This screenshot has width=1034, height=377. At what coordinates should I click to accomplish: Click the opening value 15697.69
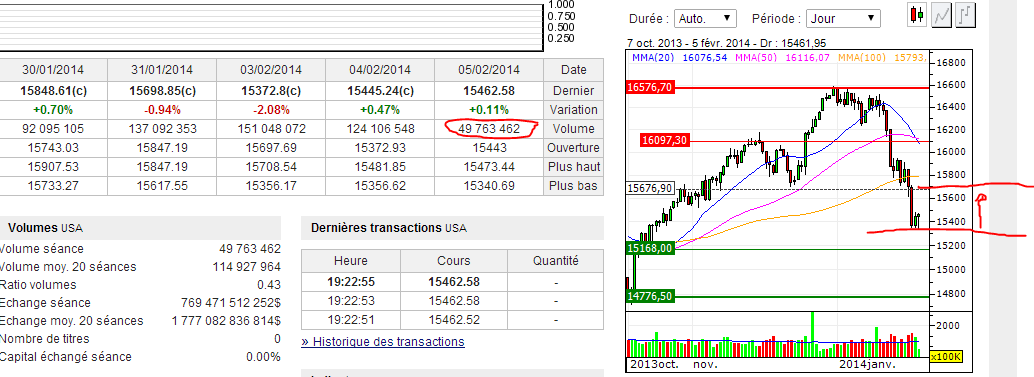coord(270,148)
